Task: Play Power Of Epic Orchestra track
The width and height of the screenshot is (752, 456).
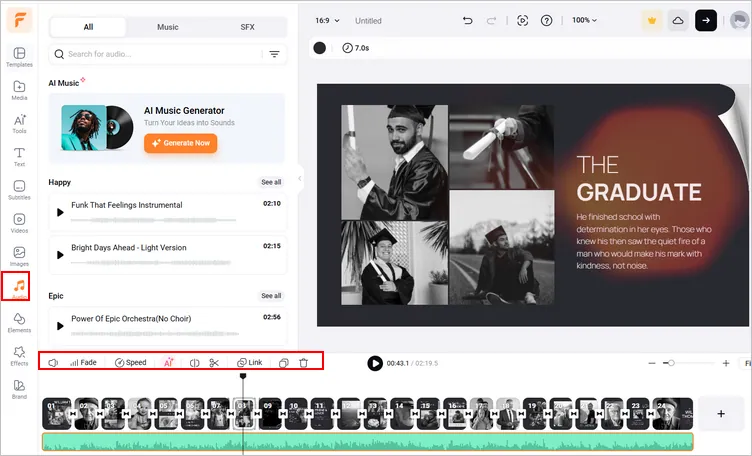Action: (60, 326)
